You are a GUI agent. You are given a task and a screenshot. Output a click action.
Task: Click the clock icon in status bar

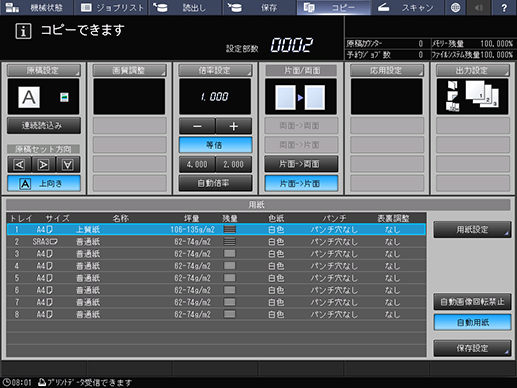[6, 382]
